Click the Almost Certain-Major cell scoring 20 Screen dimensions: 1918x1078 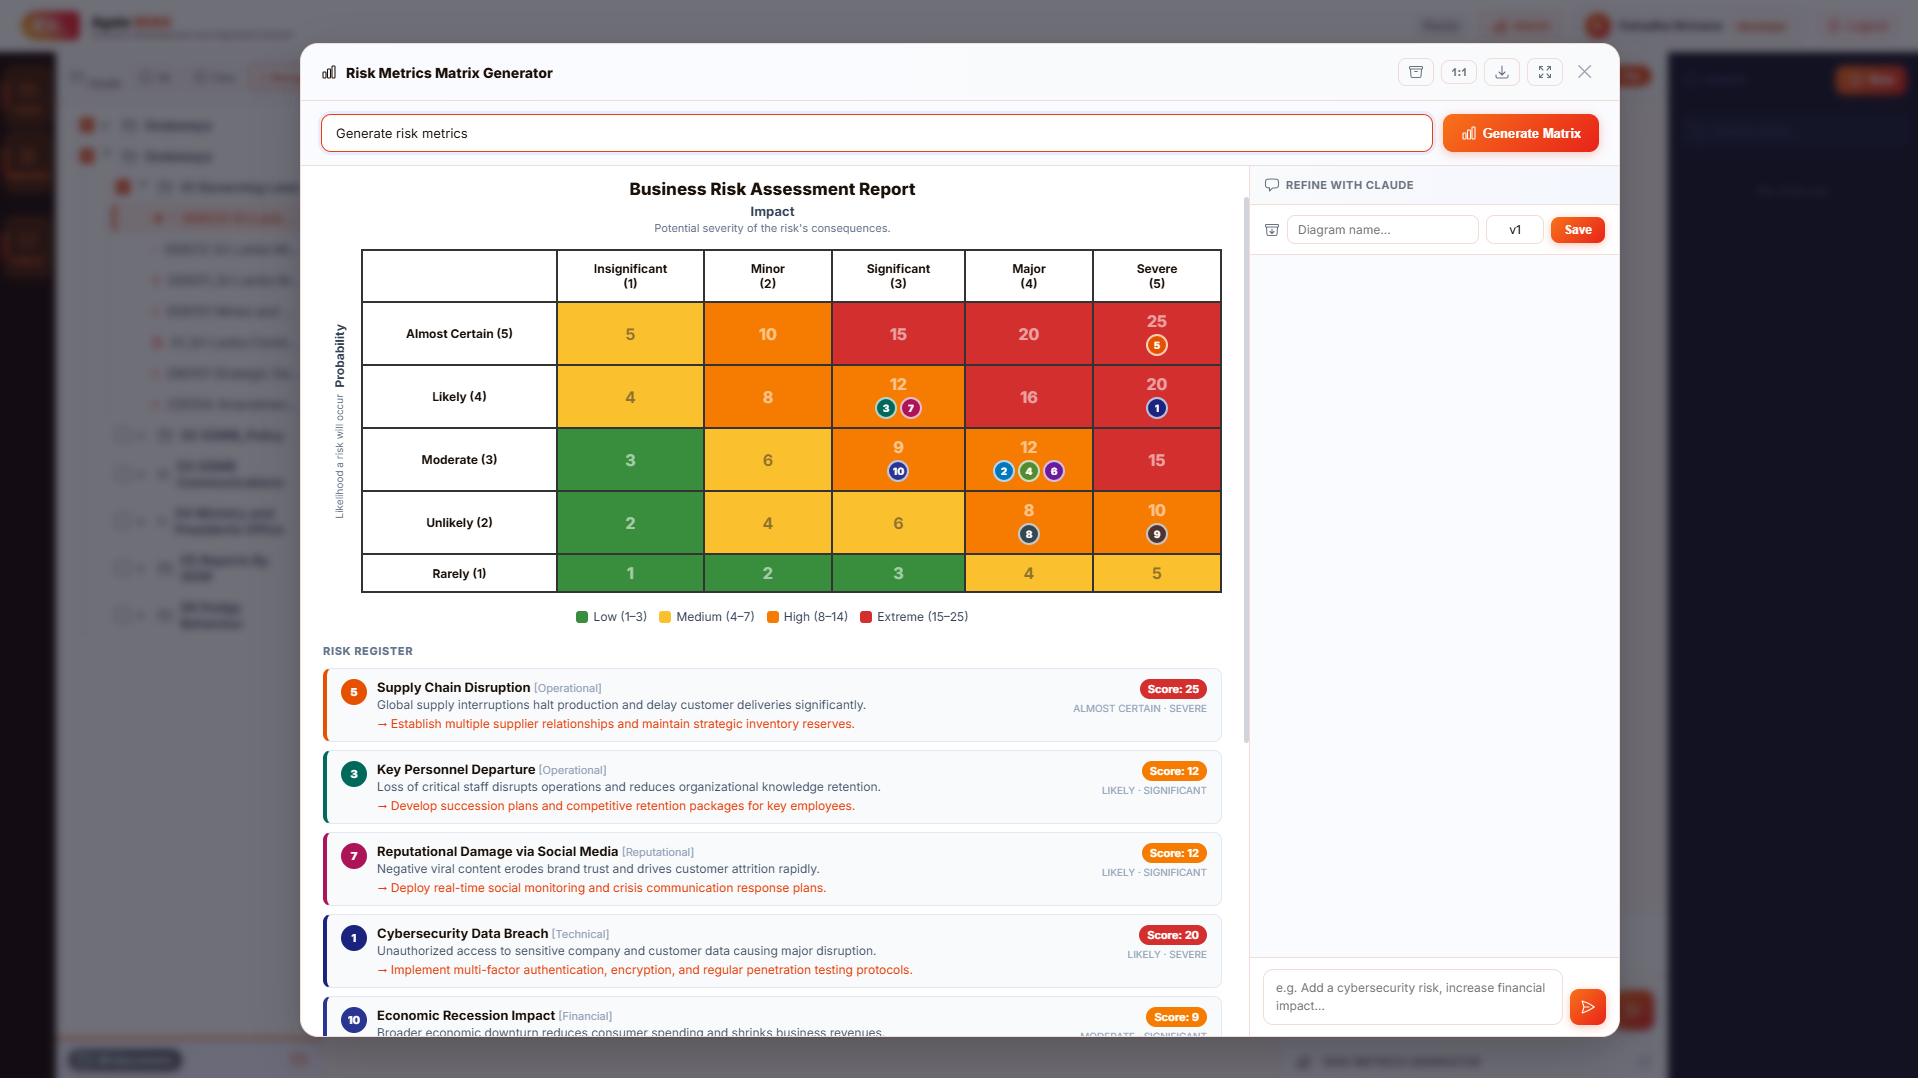(1028, 334)
